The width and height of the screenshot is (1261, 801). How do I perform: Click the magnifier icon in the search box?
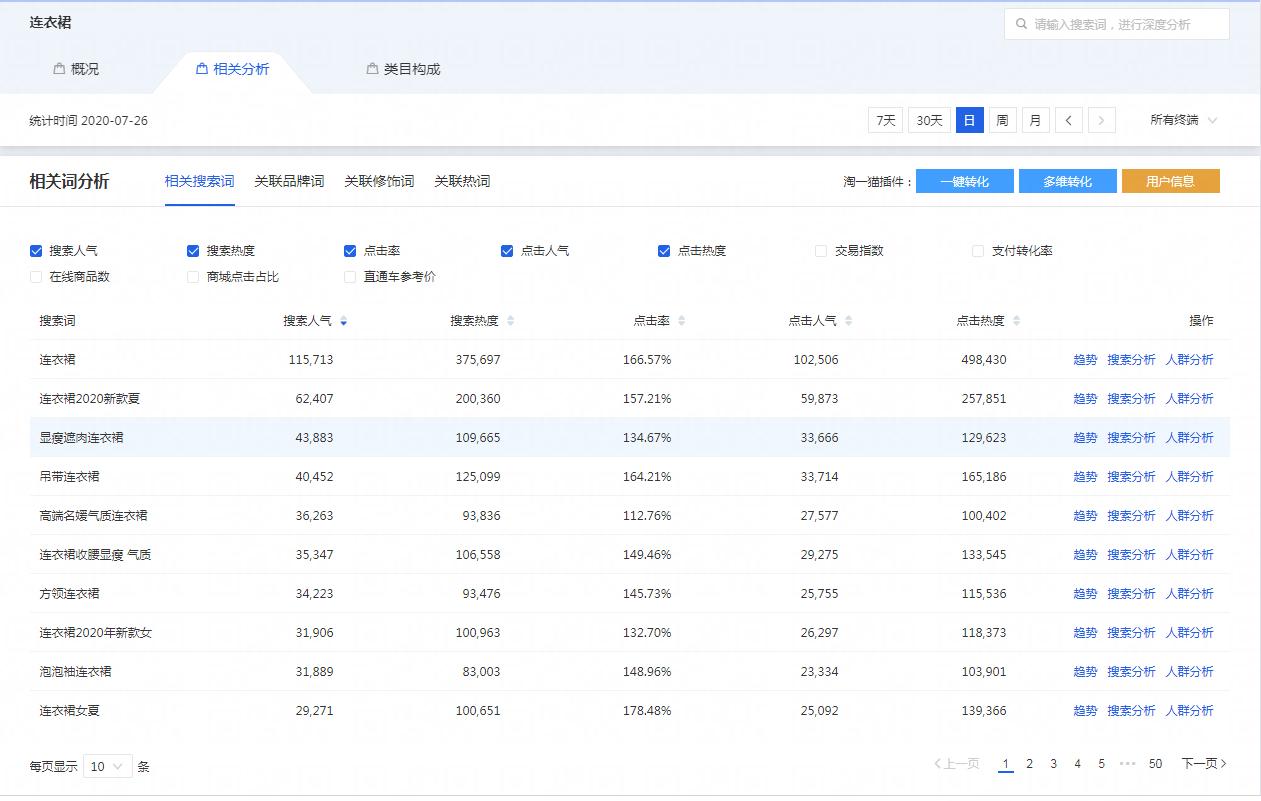click(x=1021, y=23)
